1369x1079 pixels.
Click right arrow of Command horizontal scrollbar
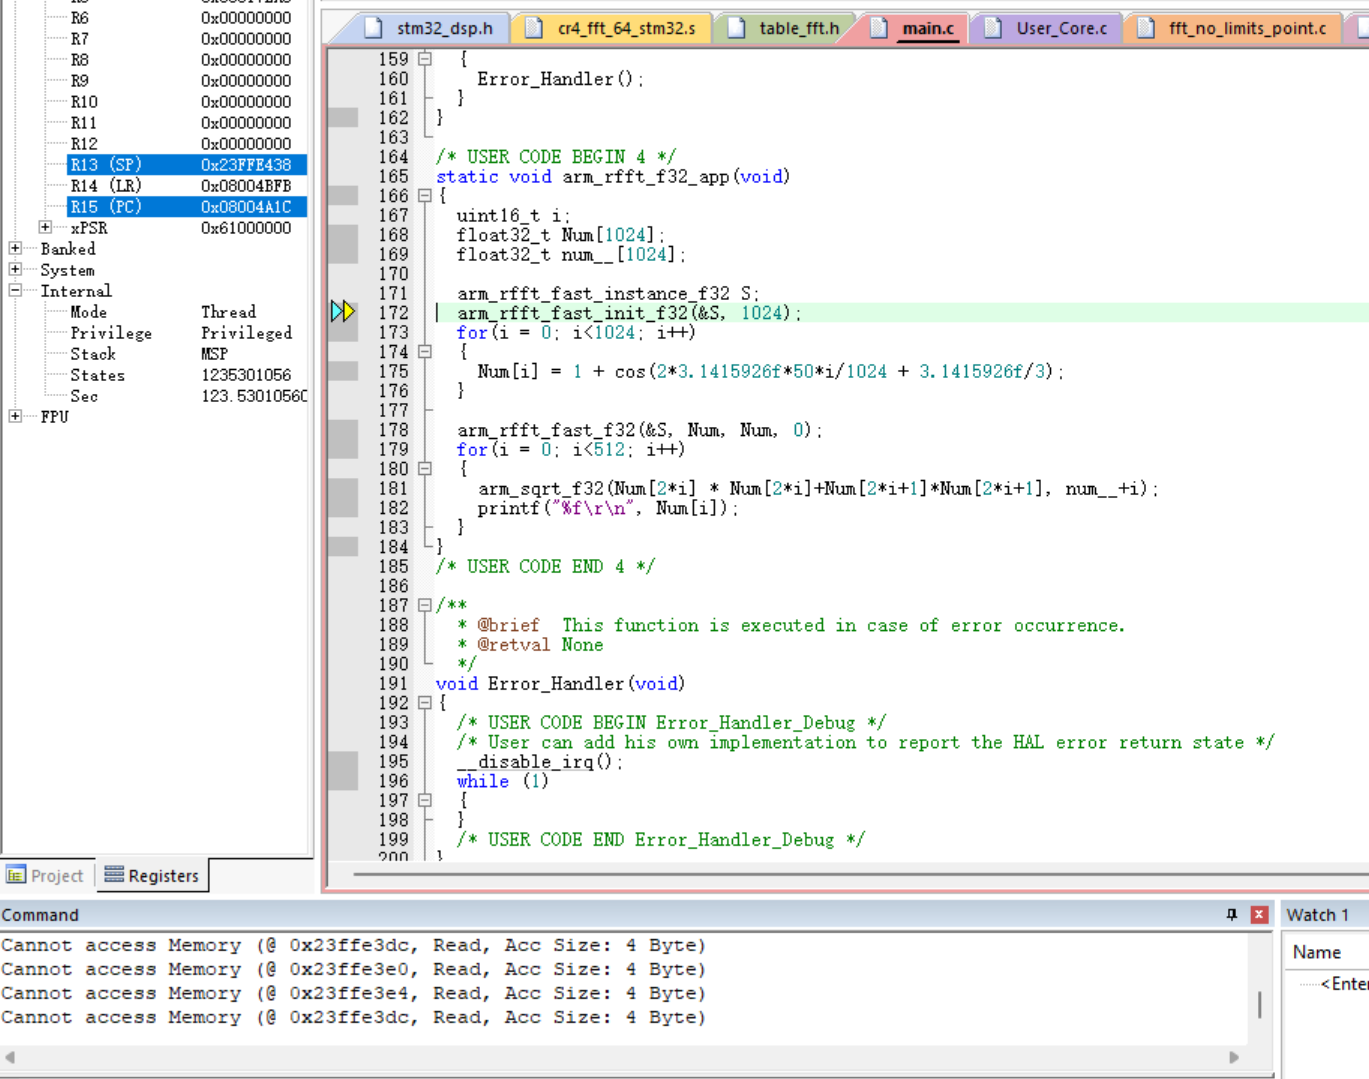(x=1234, y=1057)
